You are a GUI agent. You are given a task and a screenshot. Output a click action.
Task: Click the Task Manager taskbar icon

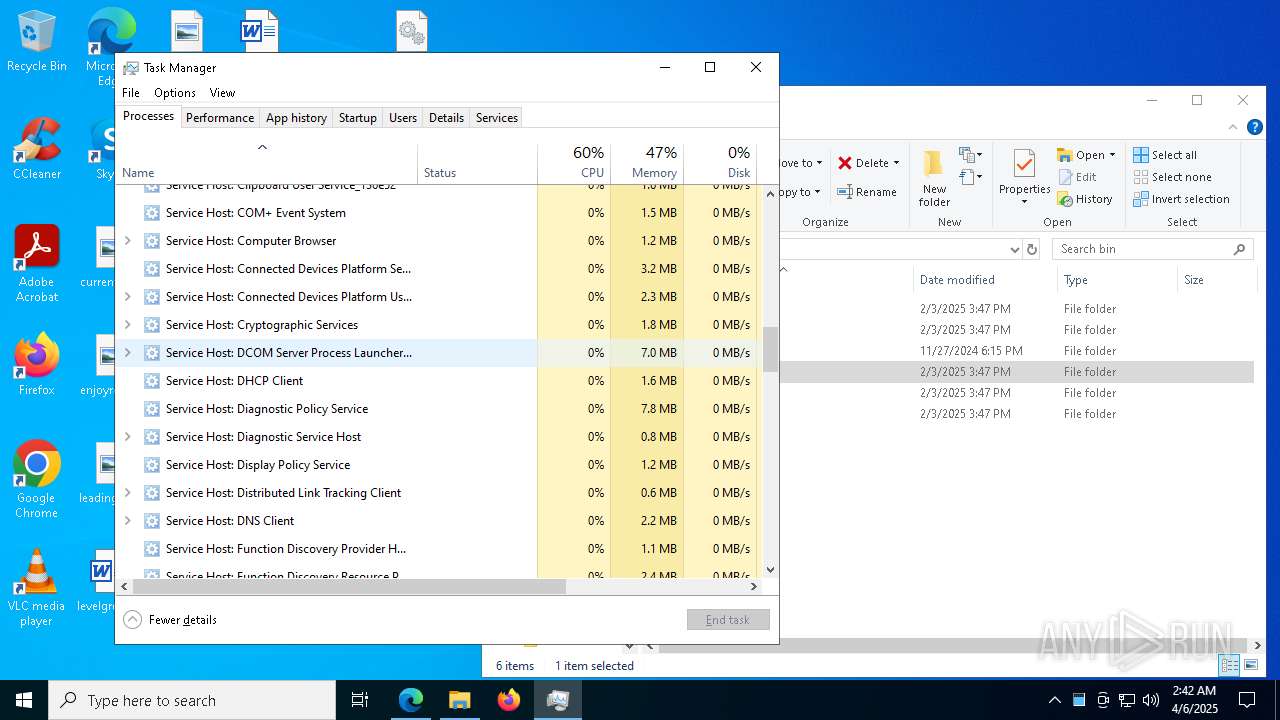point(557,700)
